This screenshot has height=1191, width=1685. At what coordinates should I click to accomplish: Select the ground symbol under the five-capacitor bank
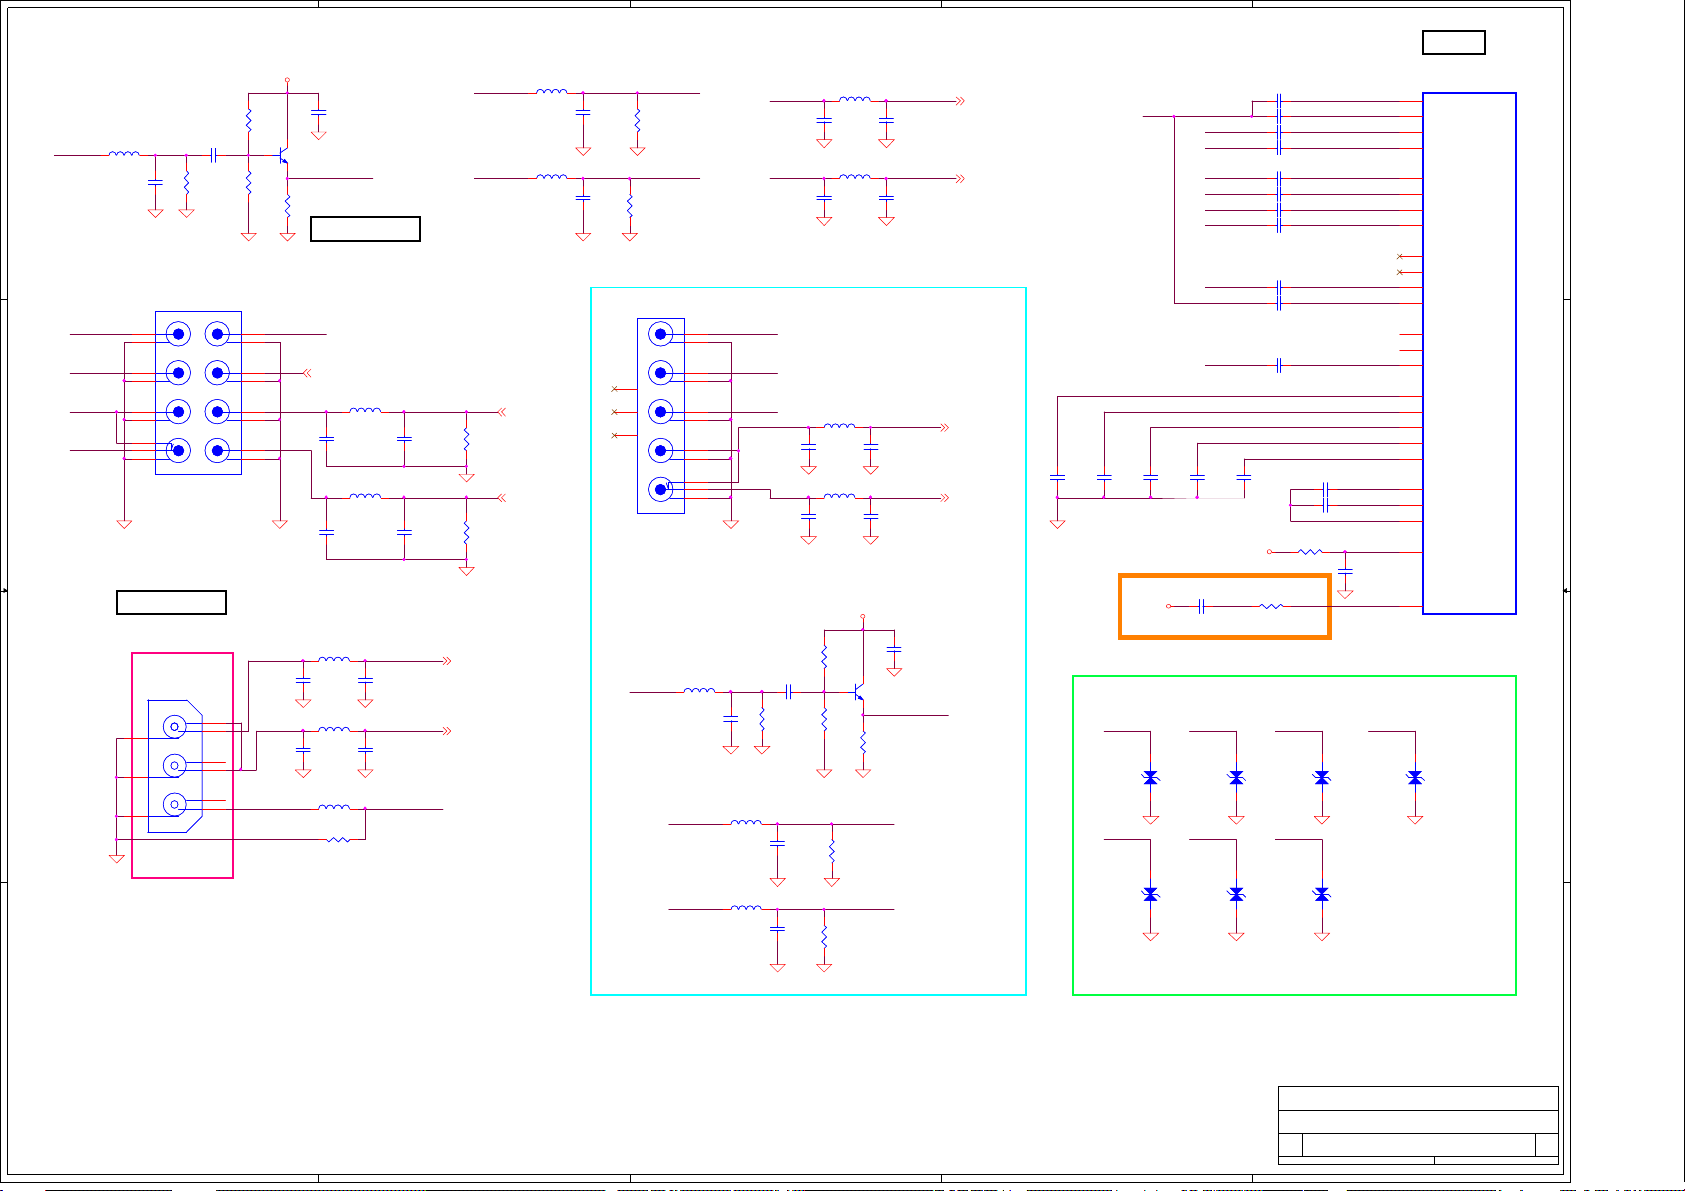(x=1057, y=523)
